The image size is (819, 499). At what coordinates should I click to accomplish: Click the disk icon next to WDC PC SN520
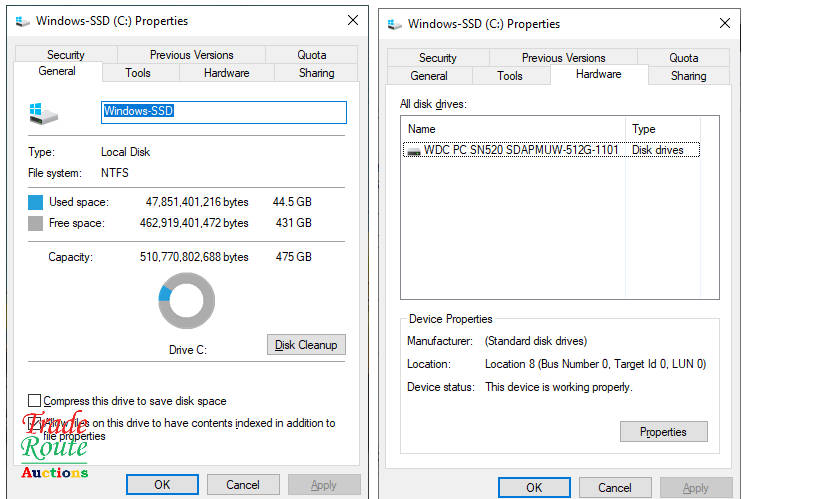tap(412, 150)
